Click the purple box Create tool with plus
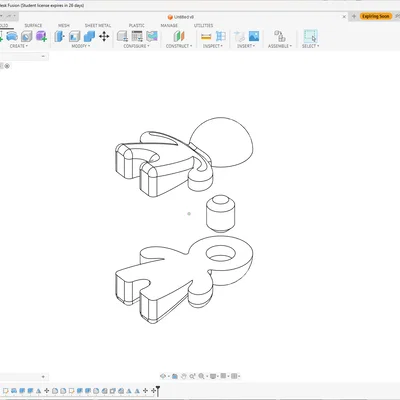 click(41, 36)
